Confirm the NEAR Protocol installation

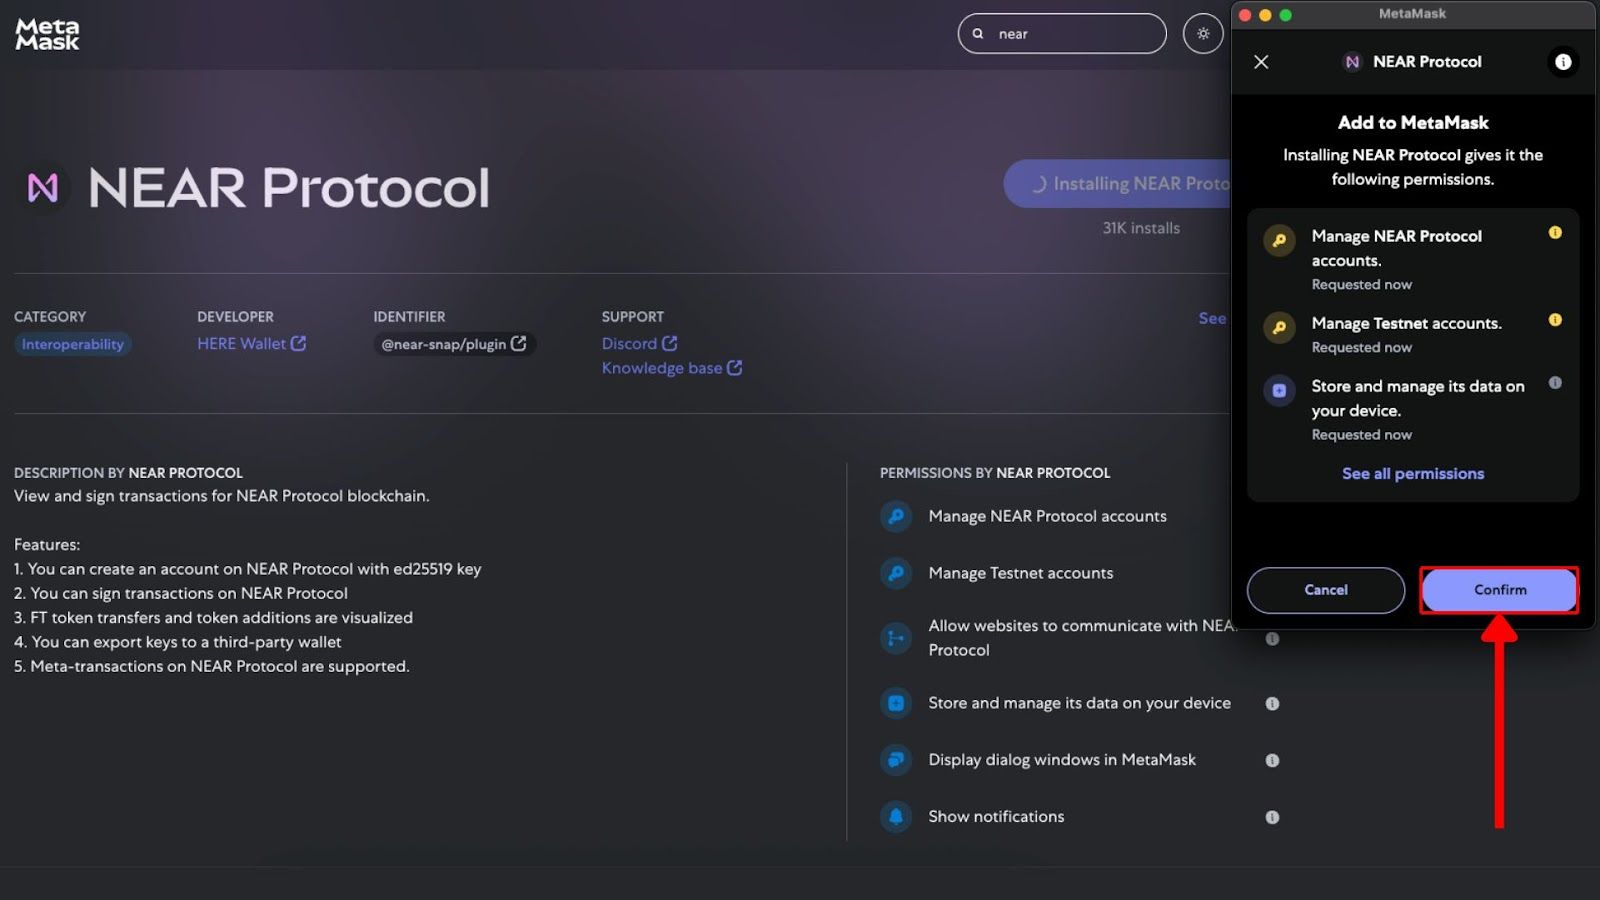[1499, 590]
